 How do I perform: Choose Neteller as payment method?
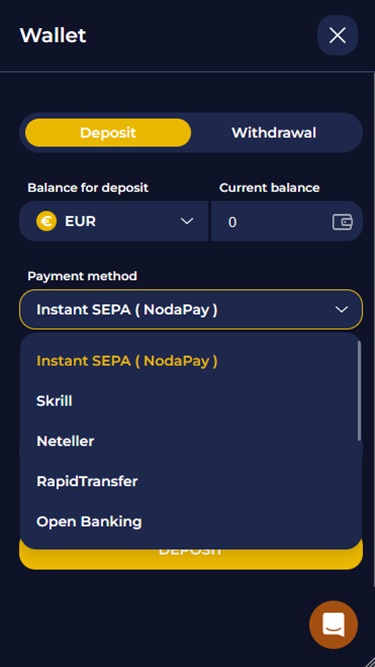click(65, 441)
